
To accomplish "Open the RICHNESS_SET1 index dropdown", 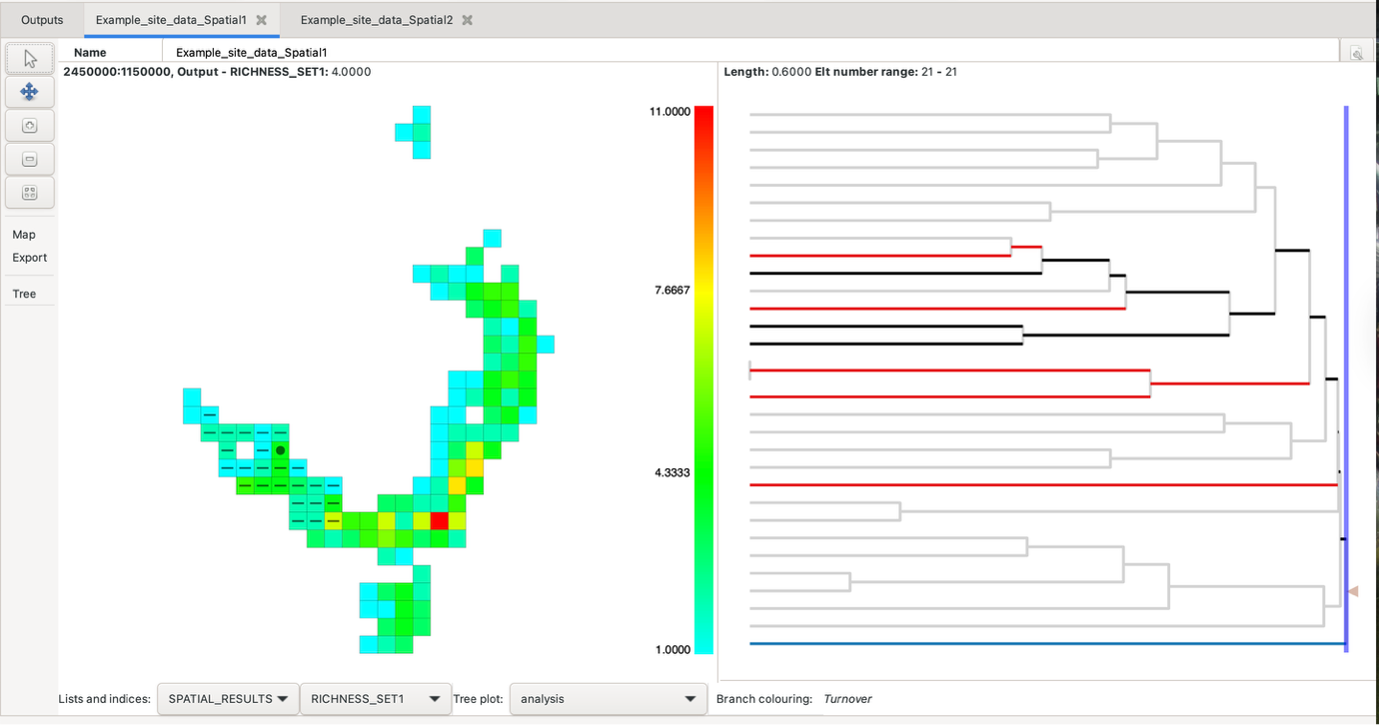I will 375,699.
